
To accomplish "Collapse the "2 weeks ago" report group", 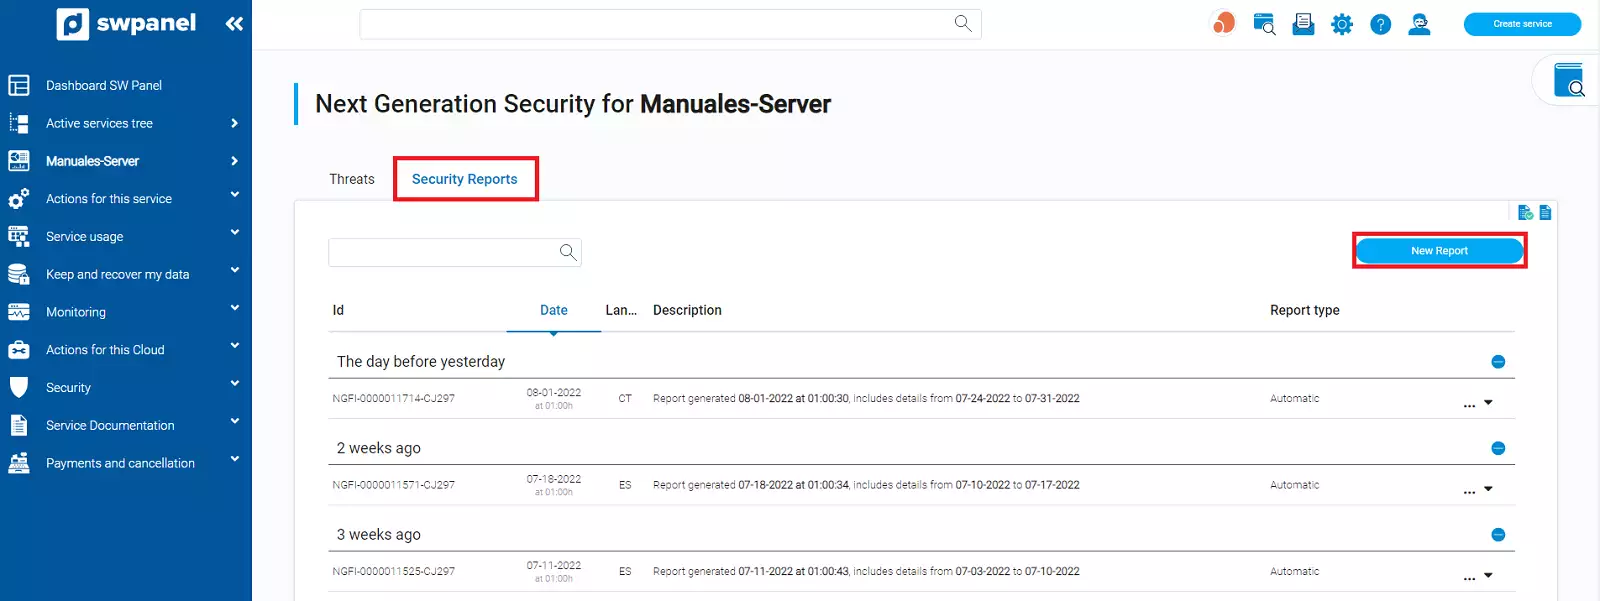I will pos(1498,448).
